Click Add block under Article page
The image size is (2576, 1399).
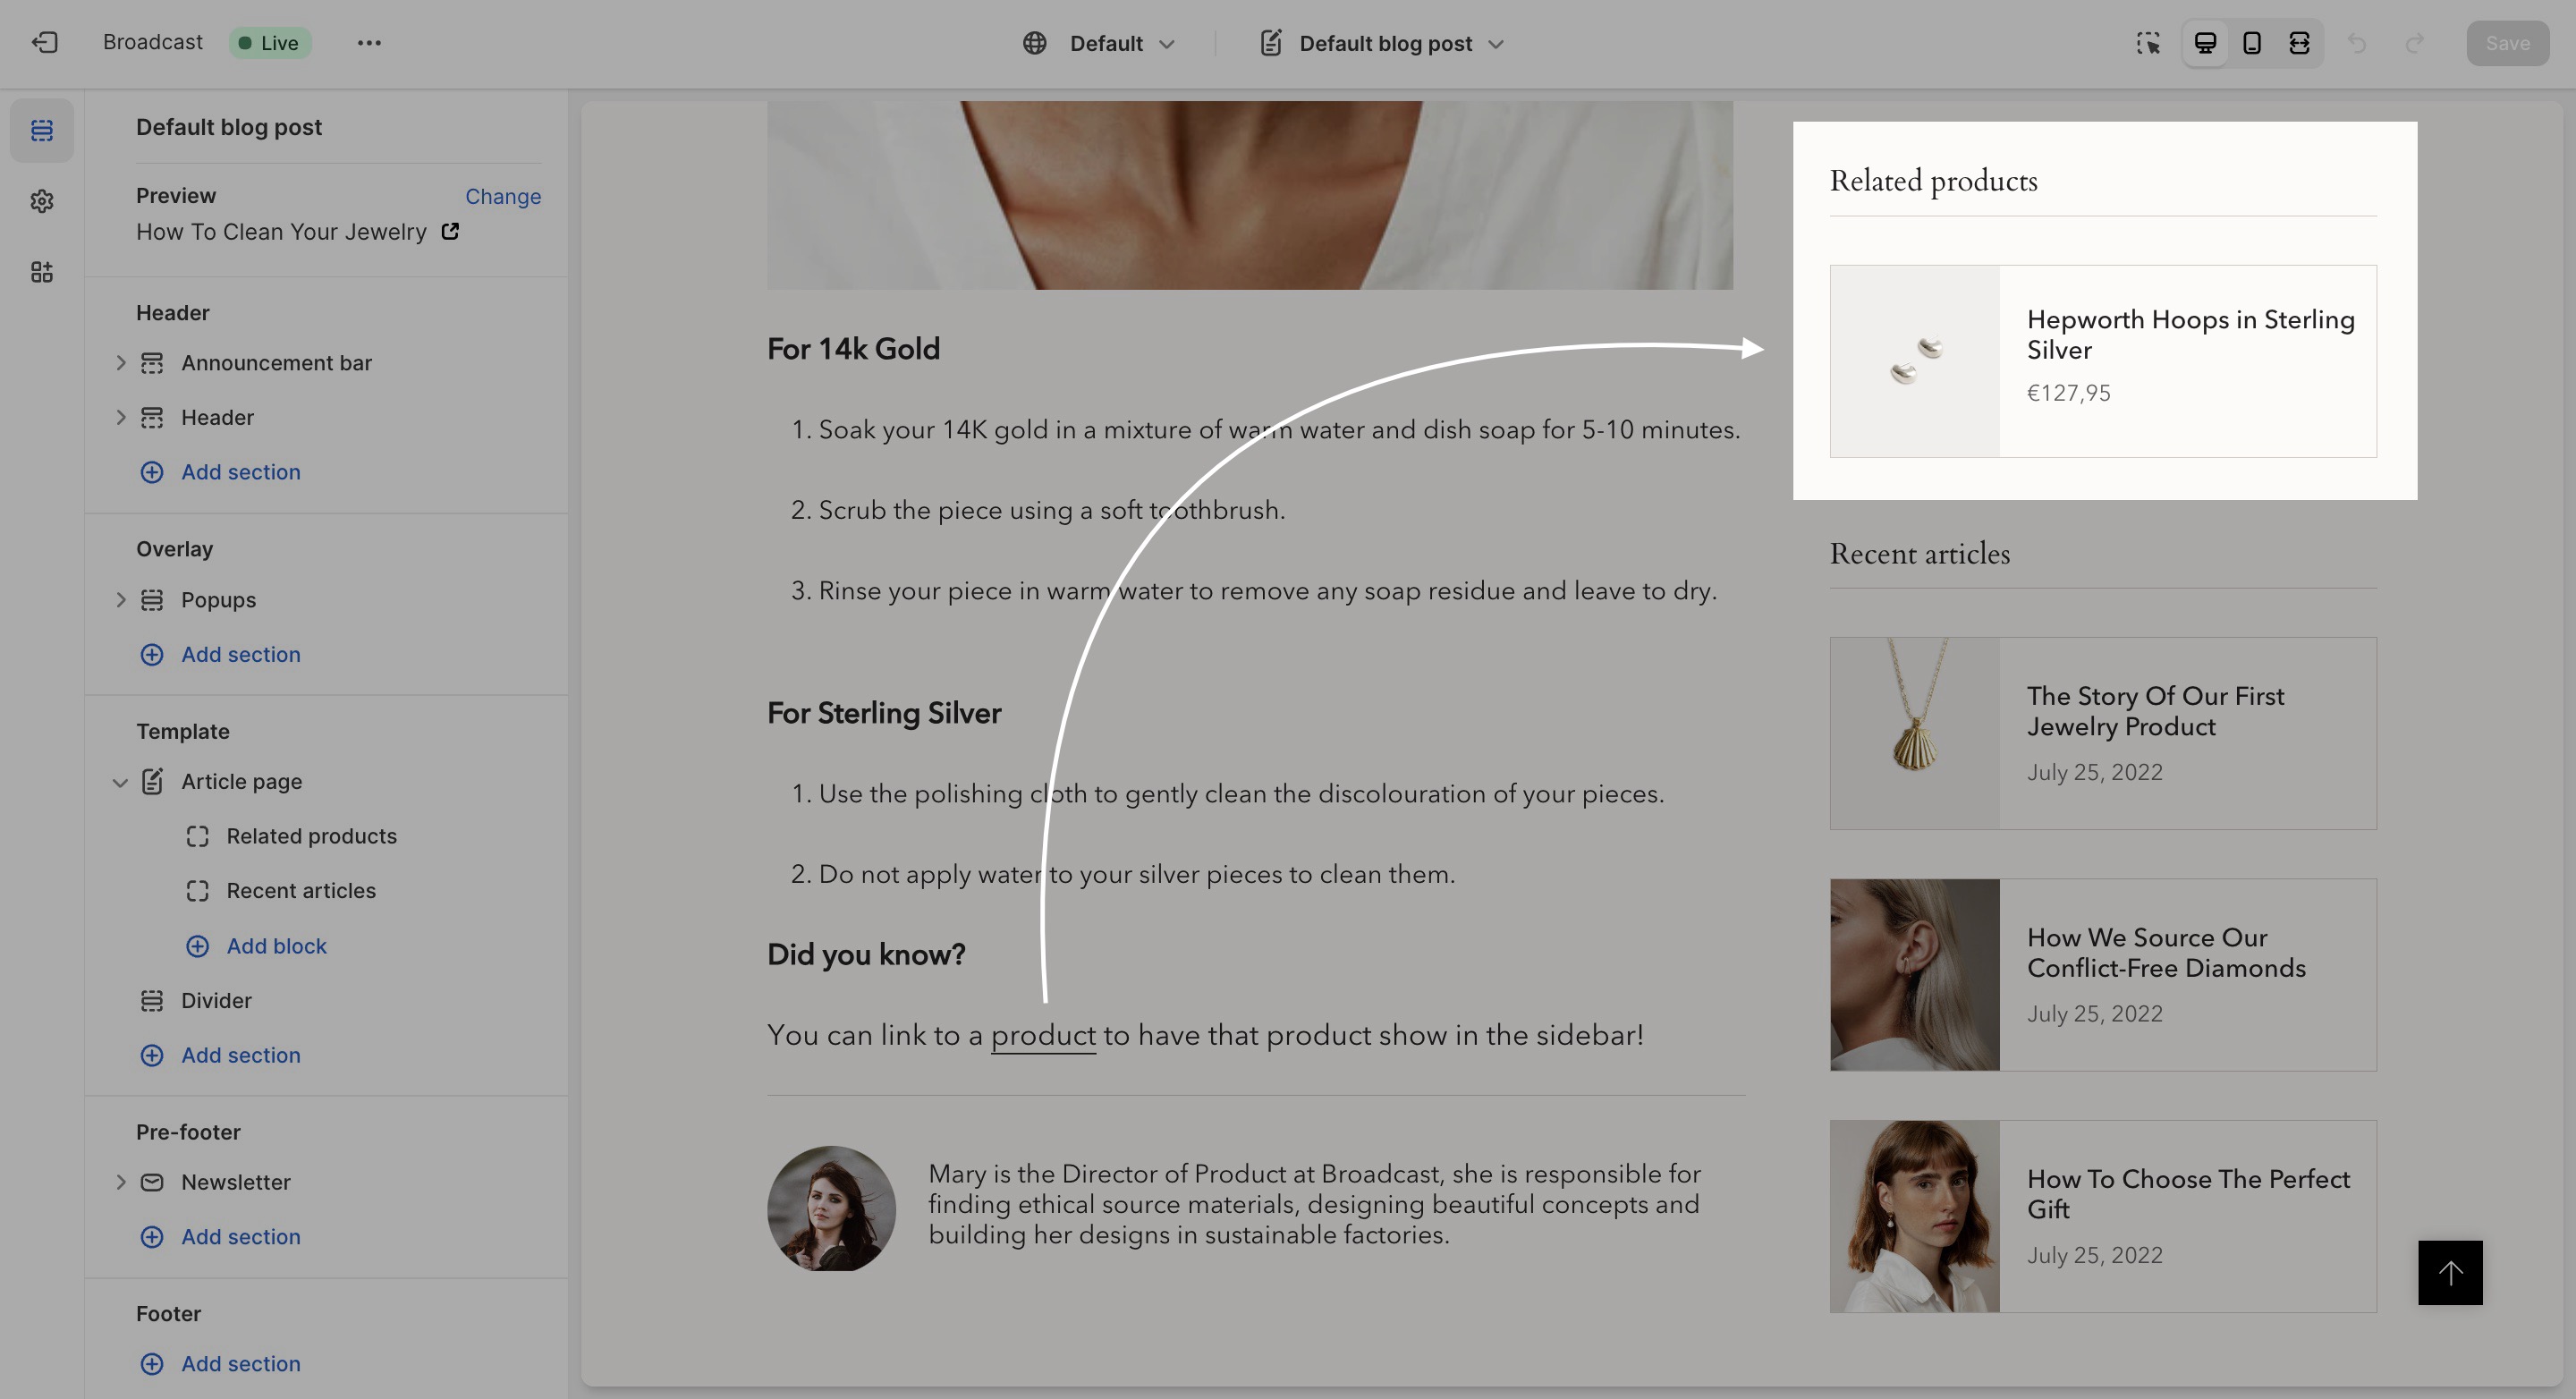276,946
